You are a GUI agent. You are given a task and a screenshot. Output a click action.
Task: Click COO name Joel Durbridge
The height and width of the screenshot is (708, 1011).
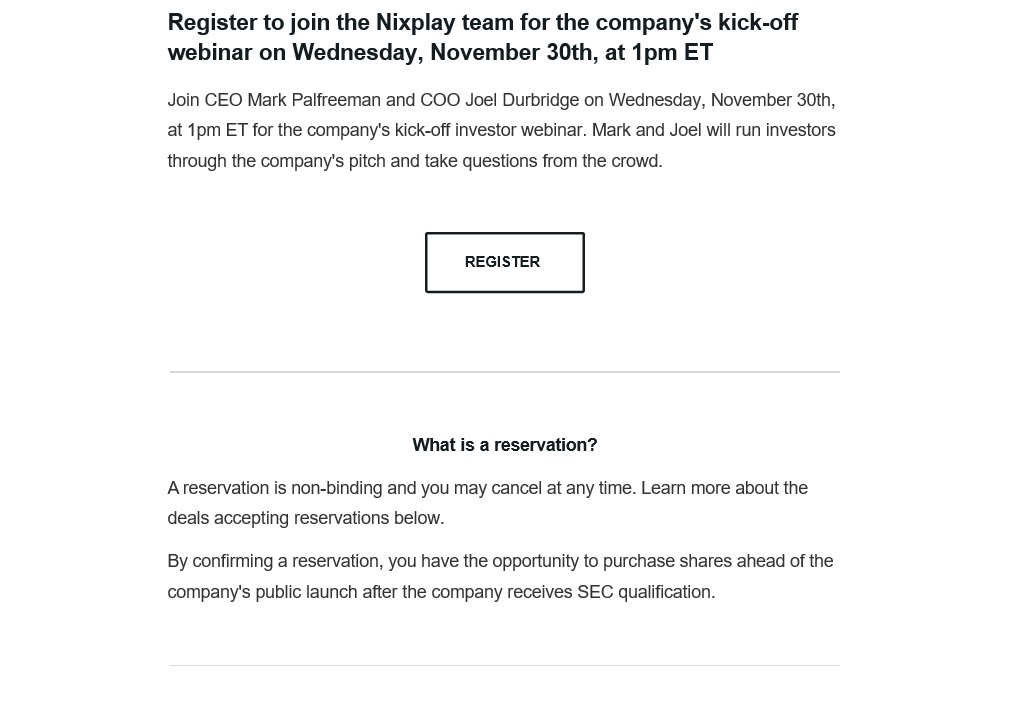522,100
